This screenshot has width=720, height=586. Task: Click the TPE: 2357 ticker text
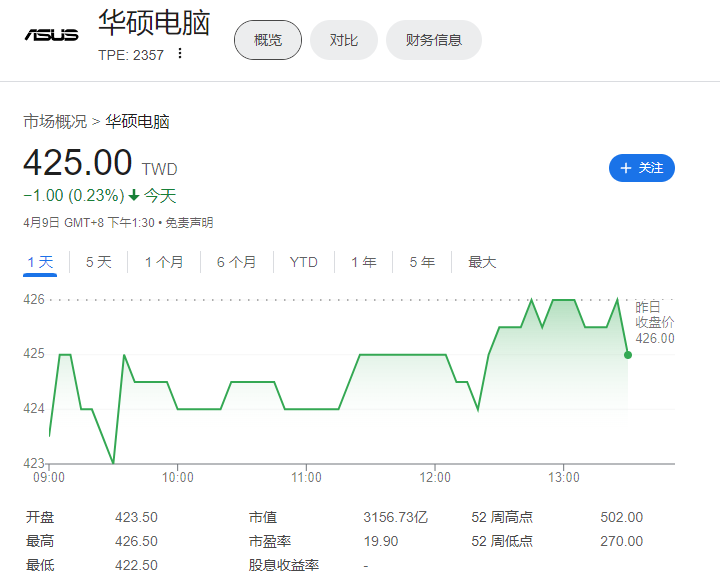[x=131, y=55]
